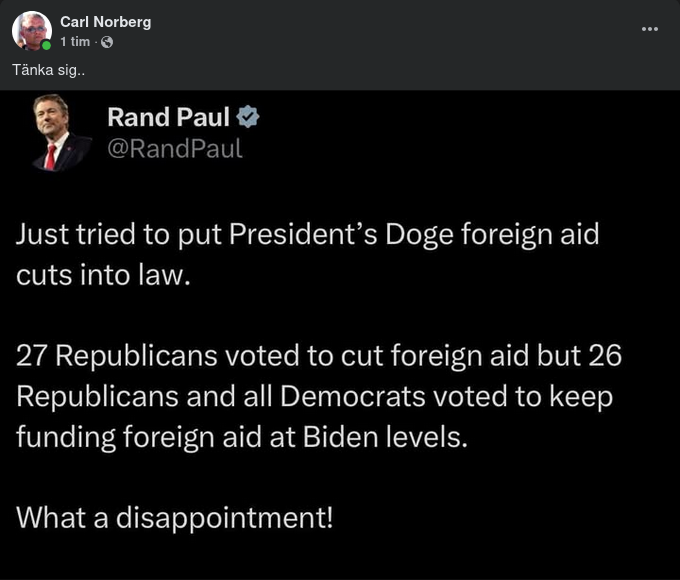Viewport: 680px width, 580px height.
Task: Click the public audience globe icon
Action: (x=107, y=42)
